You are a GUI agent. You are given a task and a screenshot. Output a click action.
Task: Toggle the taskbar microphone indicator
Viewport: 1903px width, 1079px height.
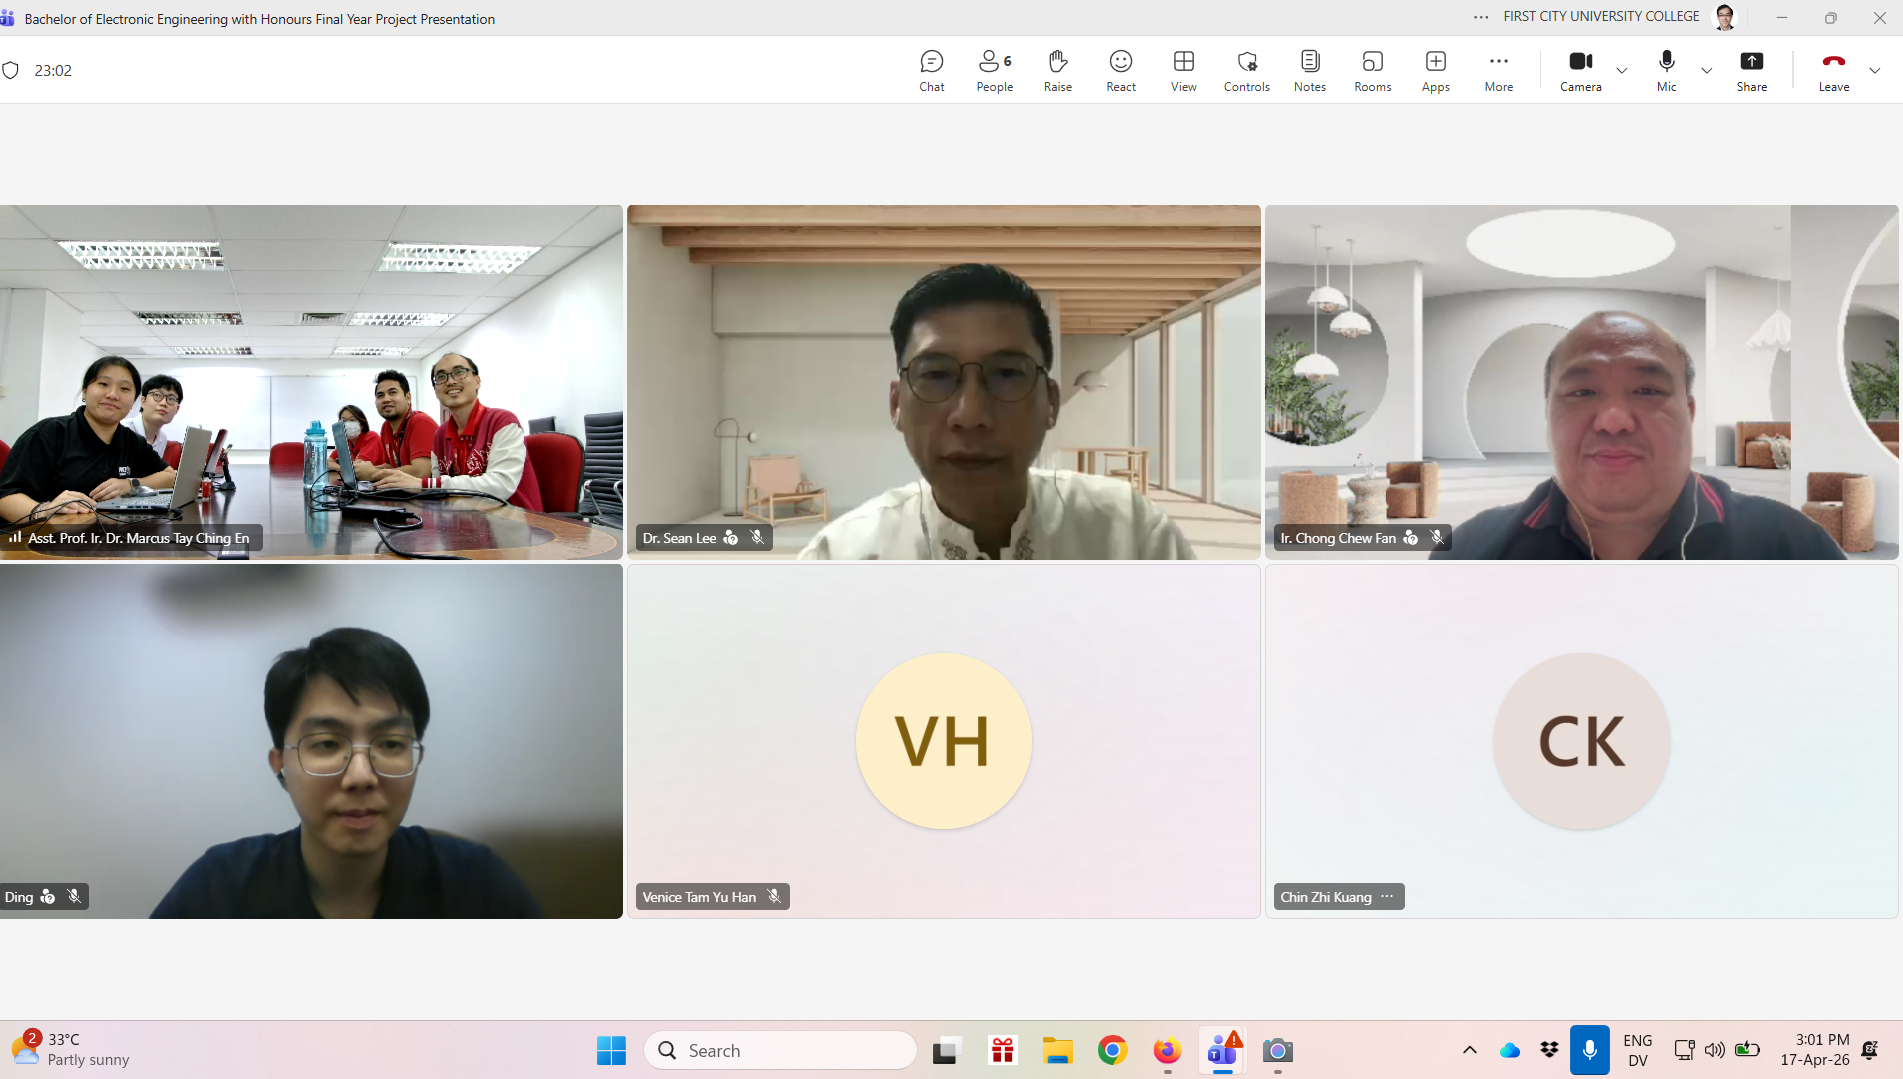point(1589,1050)
